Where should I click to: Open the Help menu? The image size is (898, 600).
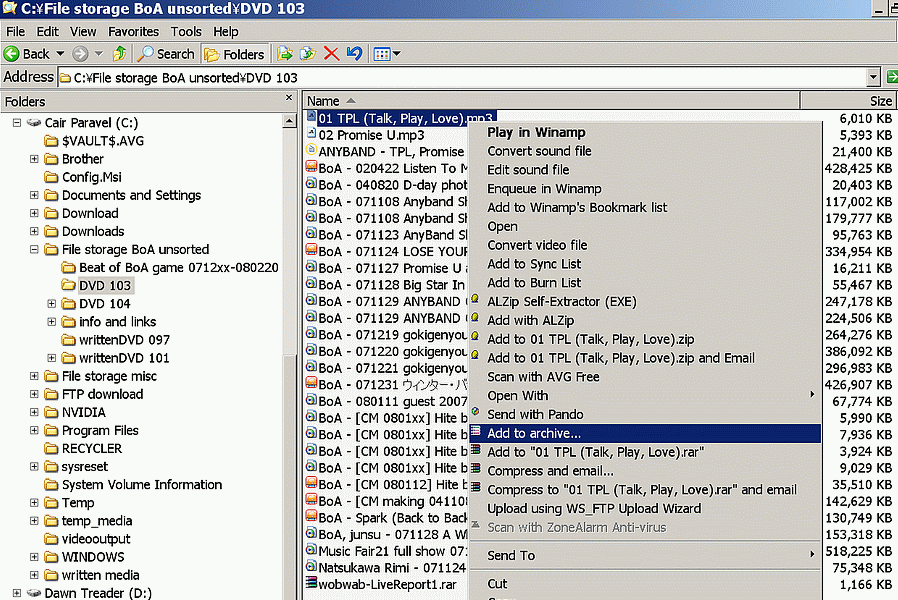226,31
